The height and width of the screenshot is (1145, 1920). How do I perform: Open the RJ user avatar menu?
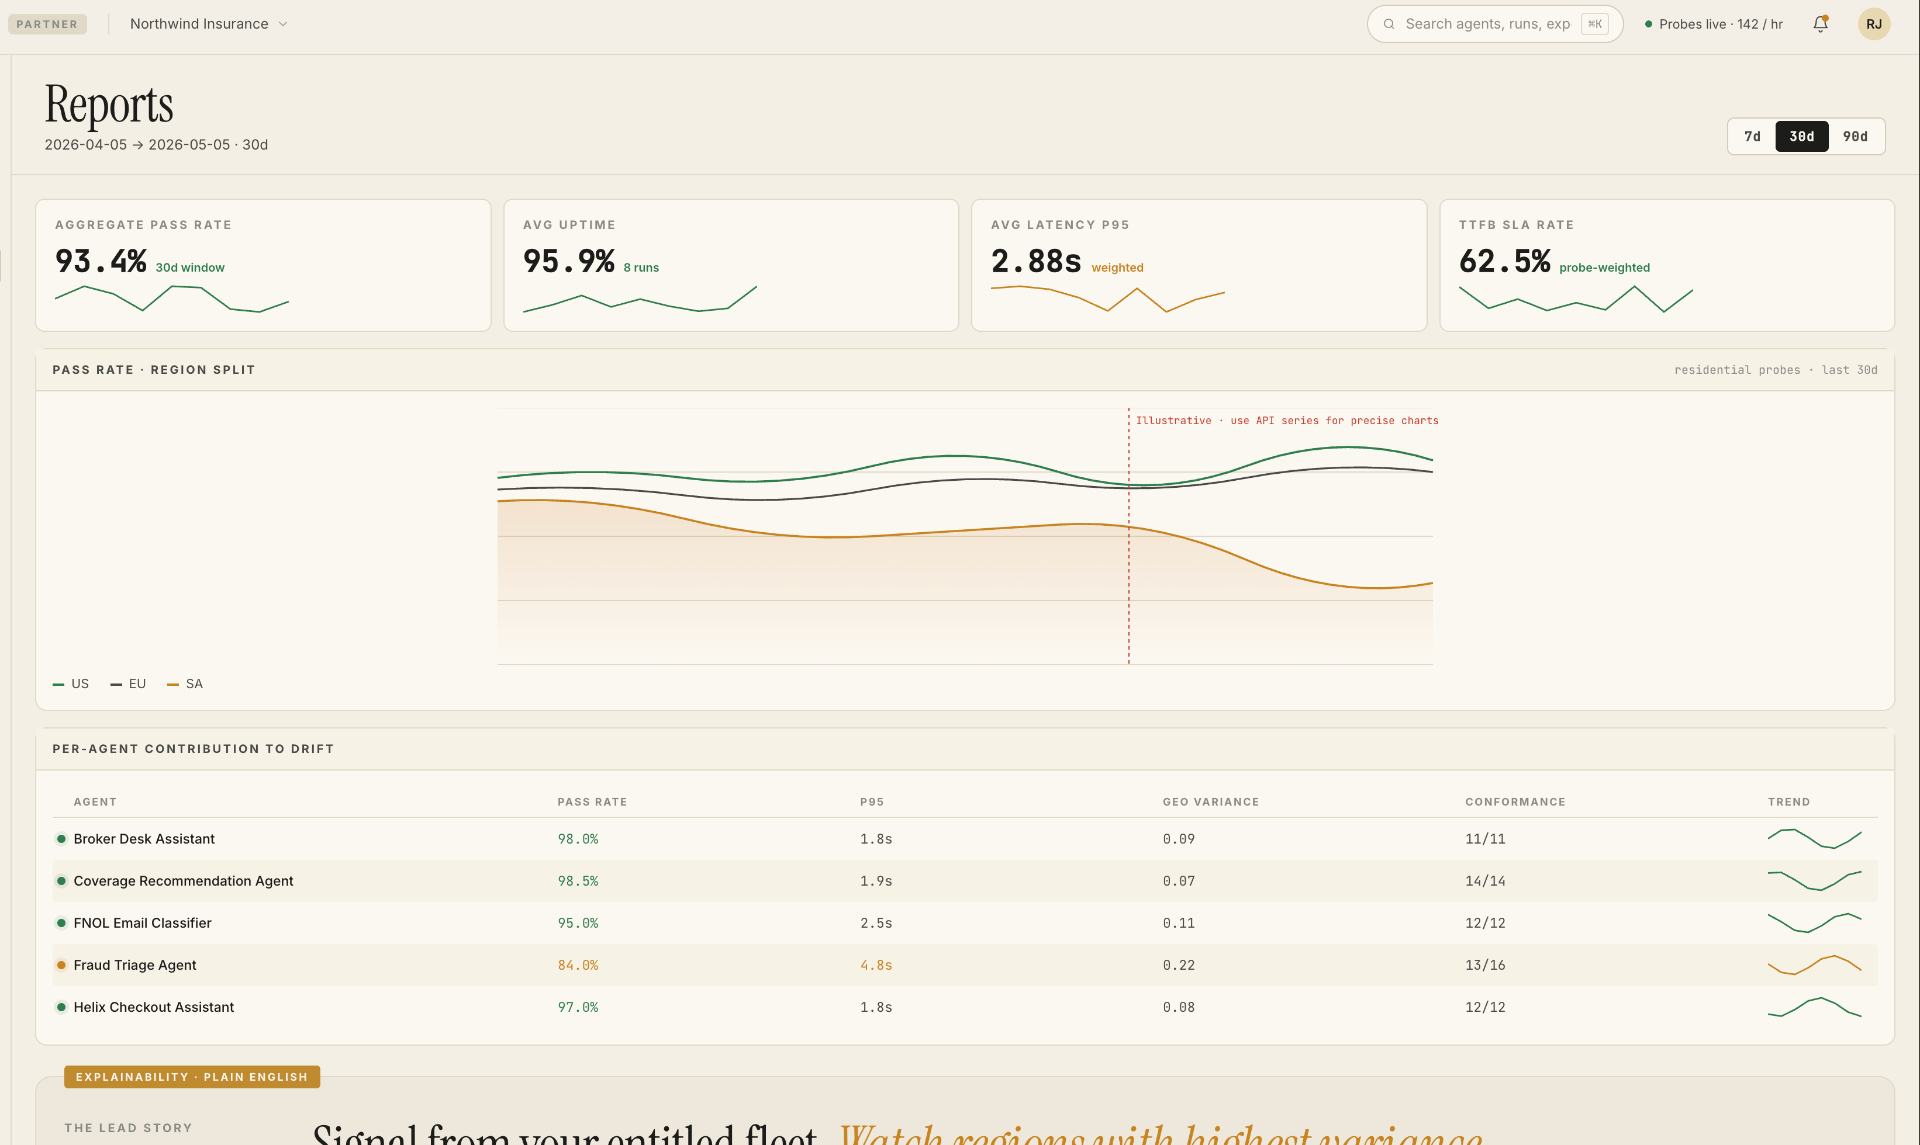tap(1874, 24)
